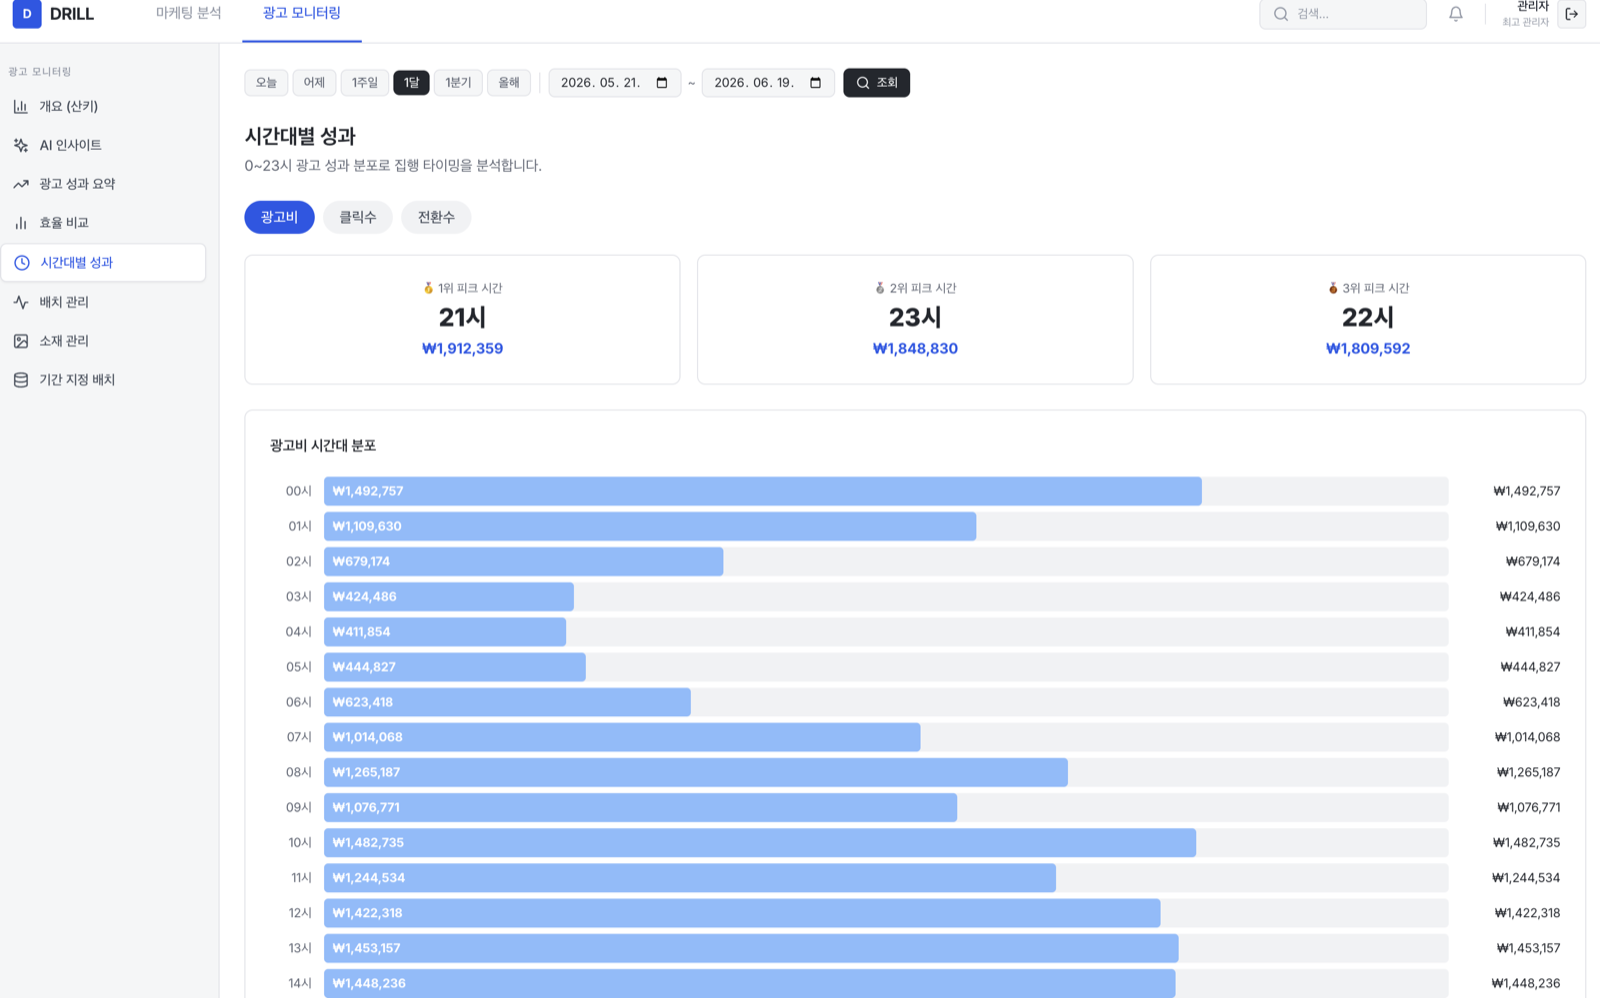Open start date calendar picker icon
Viewport: 1600px width, 998px height.
point(662,83)
